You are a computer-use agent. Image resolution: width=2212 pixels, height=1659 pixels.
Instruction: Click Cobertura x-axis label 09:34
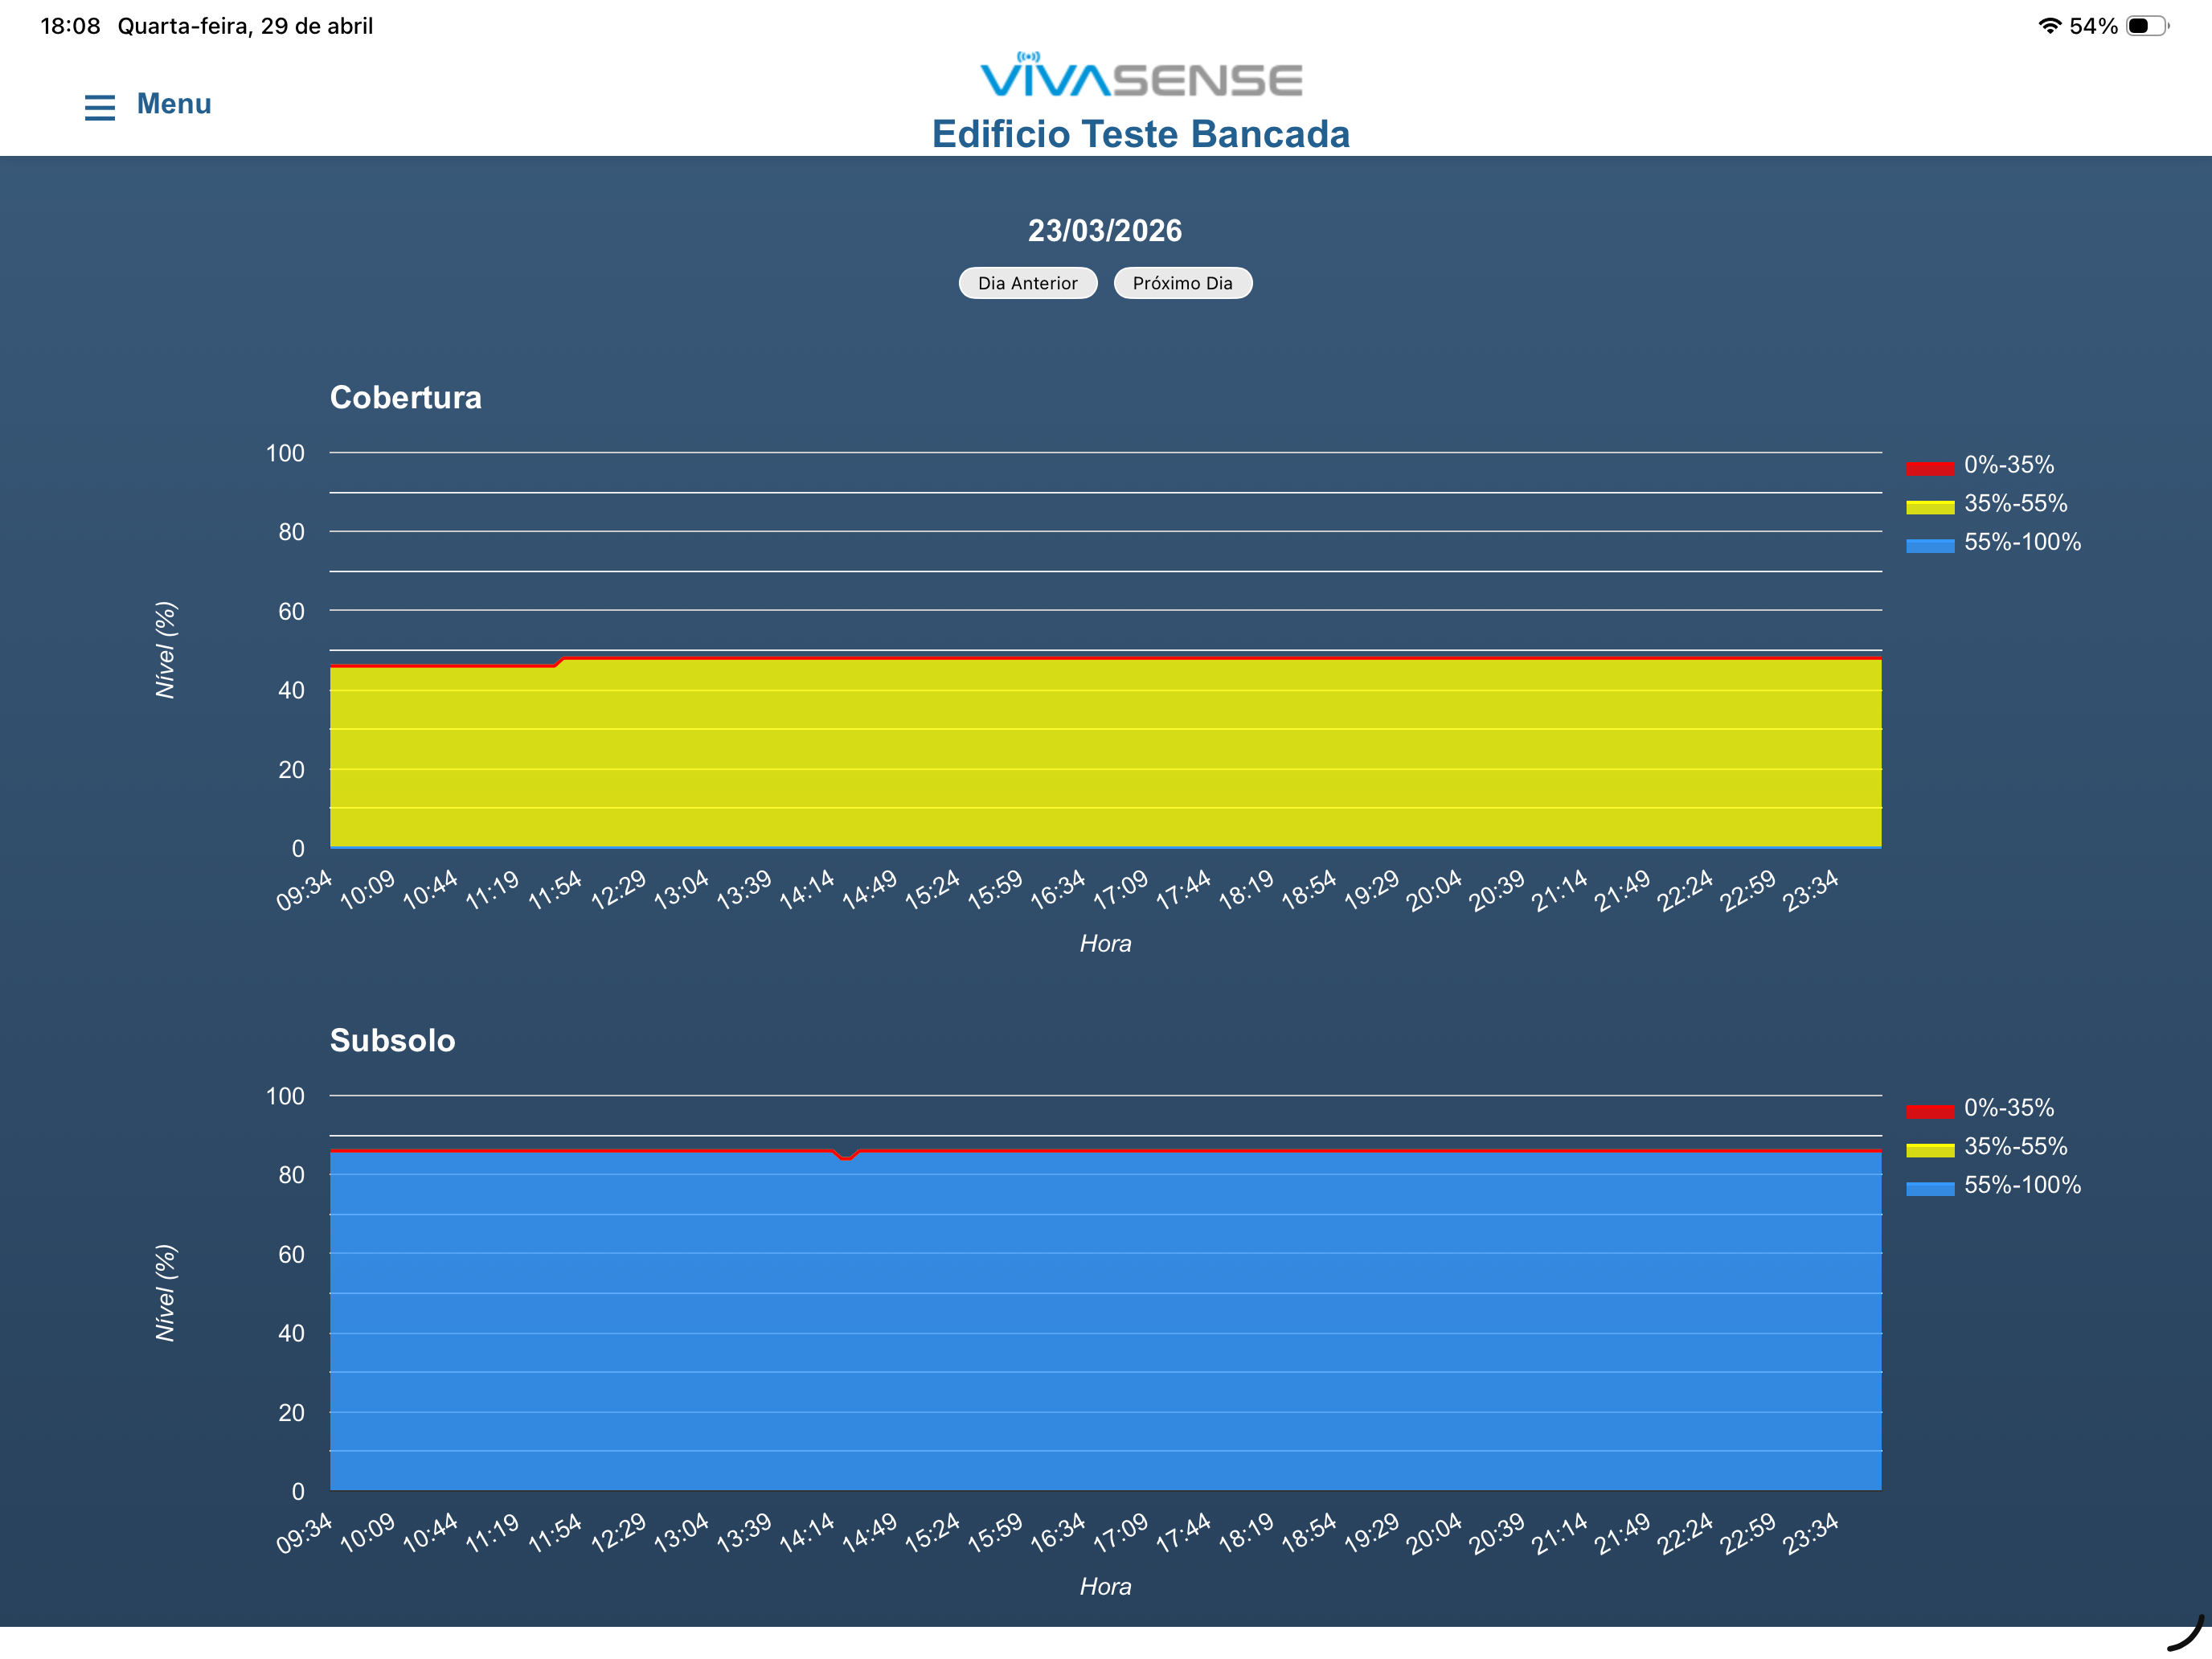pyautogui.click(x=305, y=889)
